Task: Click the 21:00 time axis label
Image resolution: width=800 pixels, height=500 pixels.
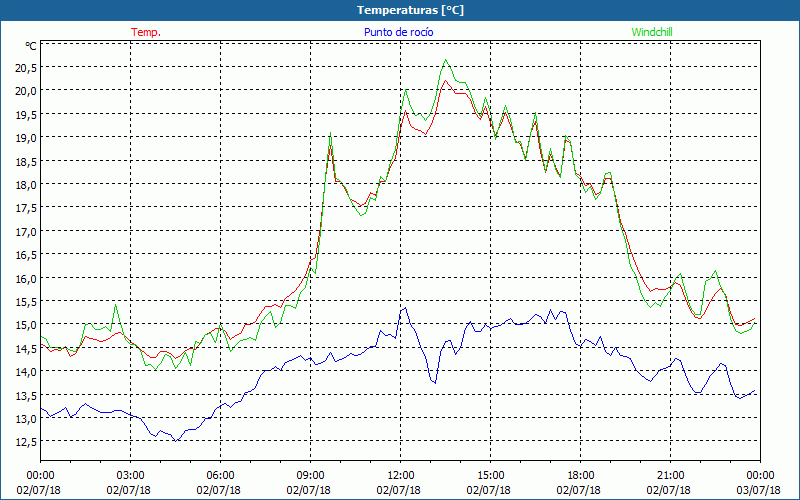Action: tap(671, 475)
